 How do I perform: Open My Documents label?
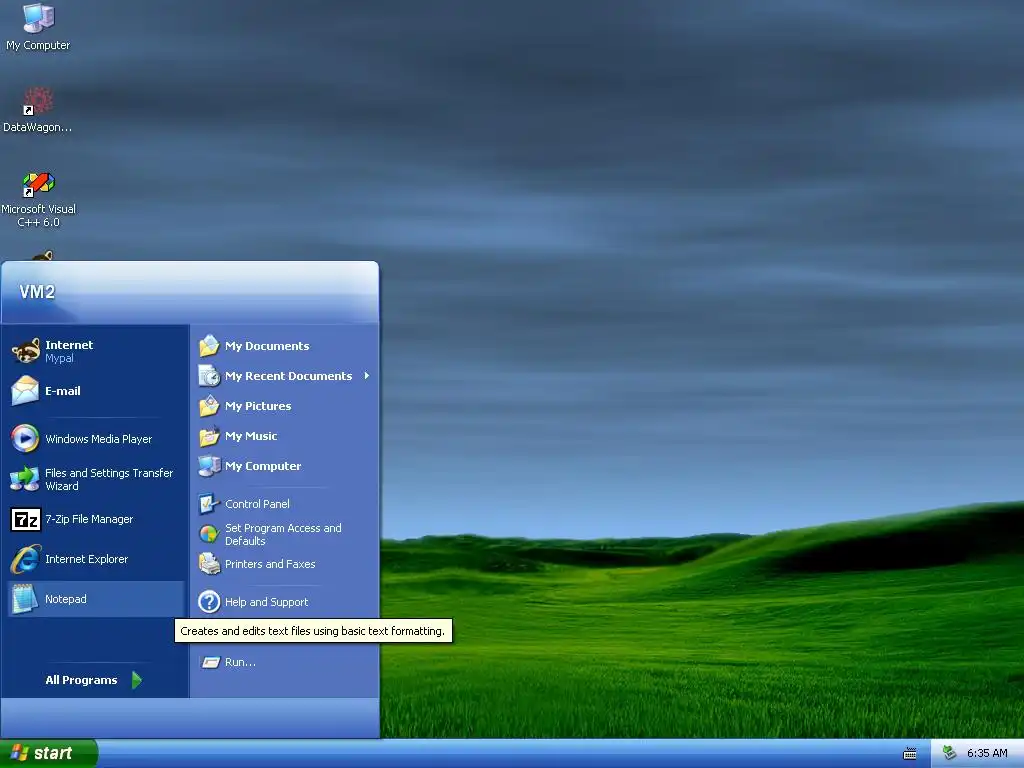point(267,346)
